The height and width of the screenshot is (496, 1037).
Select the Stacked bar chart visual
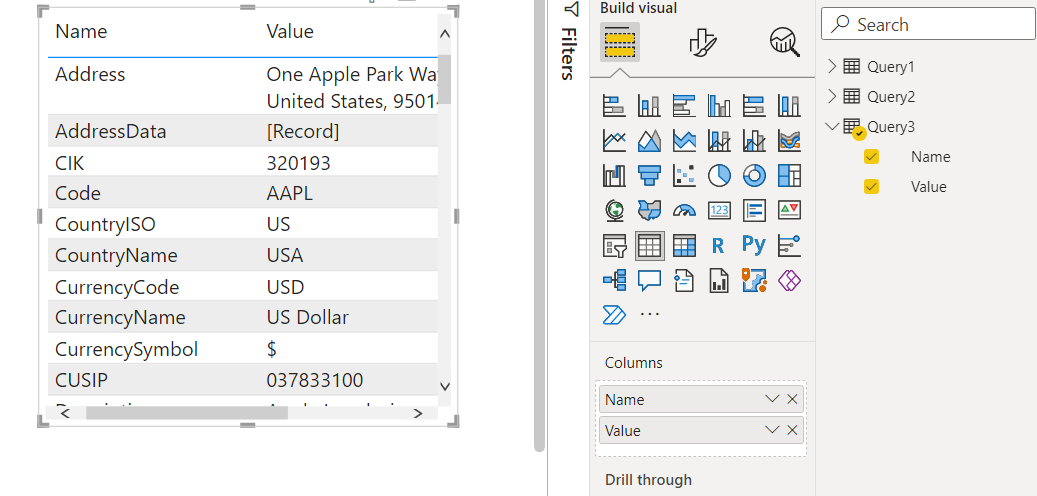click(x=614, y=104)
